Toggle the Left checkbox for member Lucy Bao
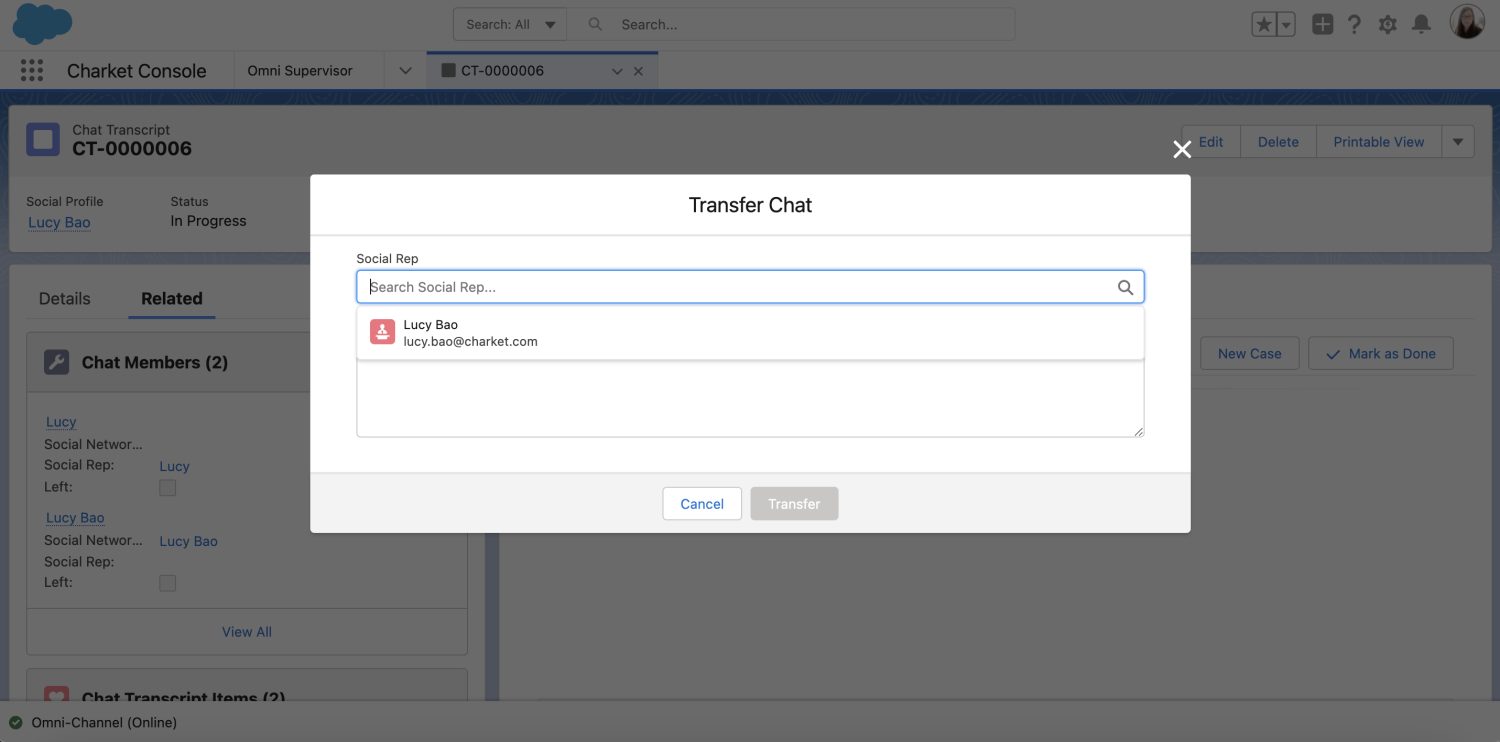 click(x=168, y=583)
